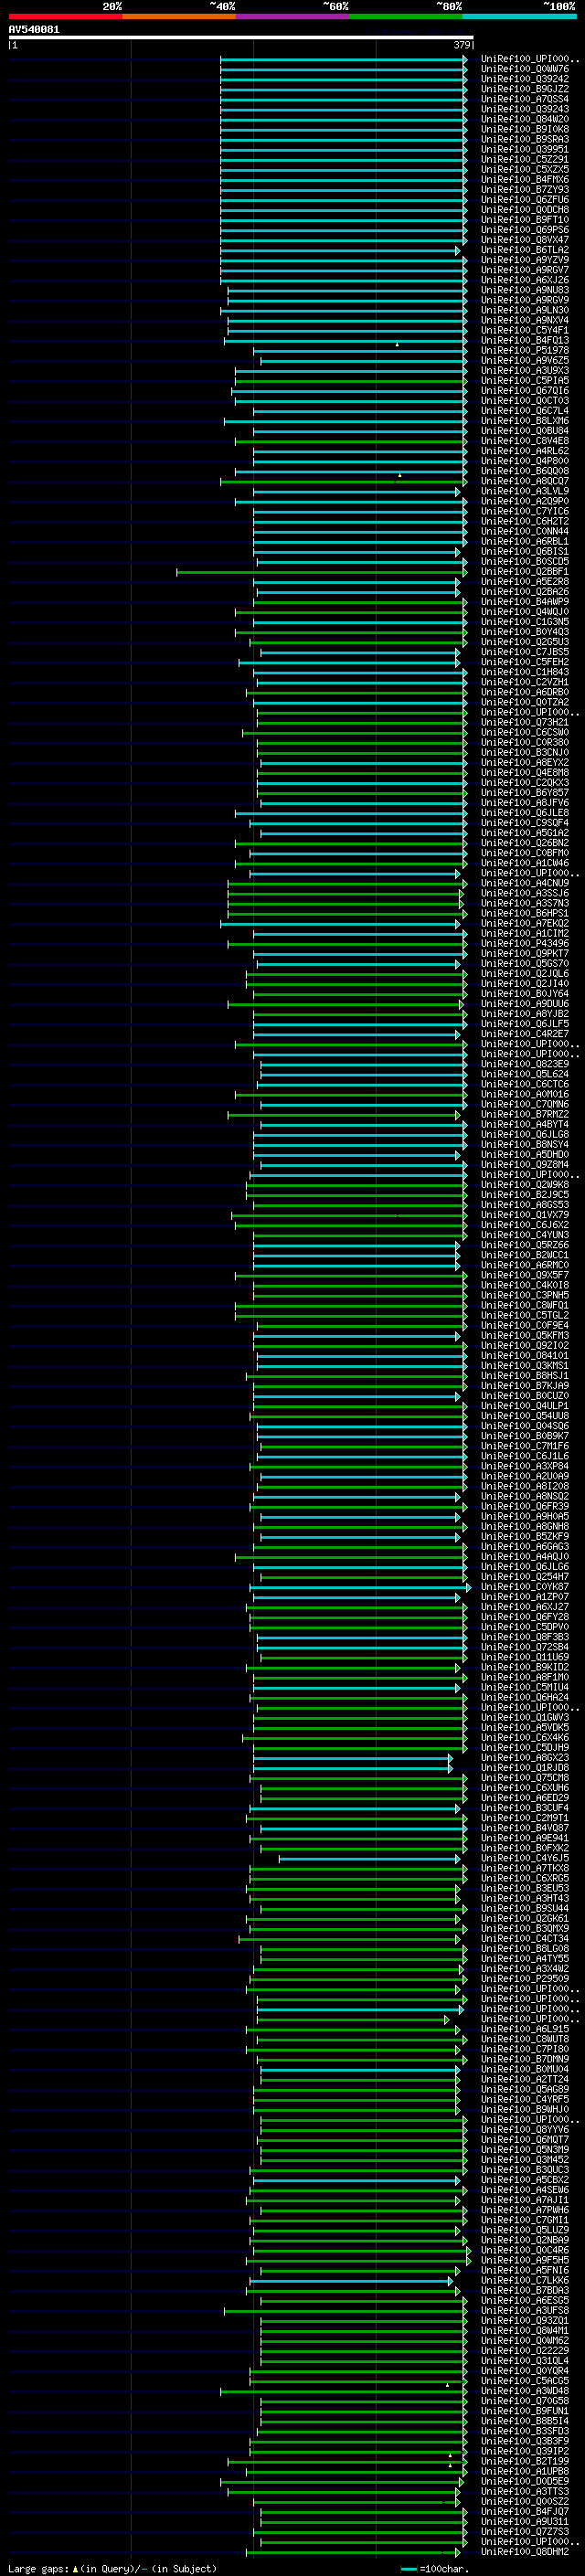The image size is (585, 2576).
Task: Open hit UniRef100_Q39242
Action: 524,79
